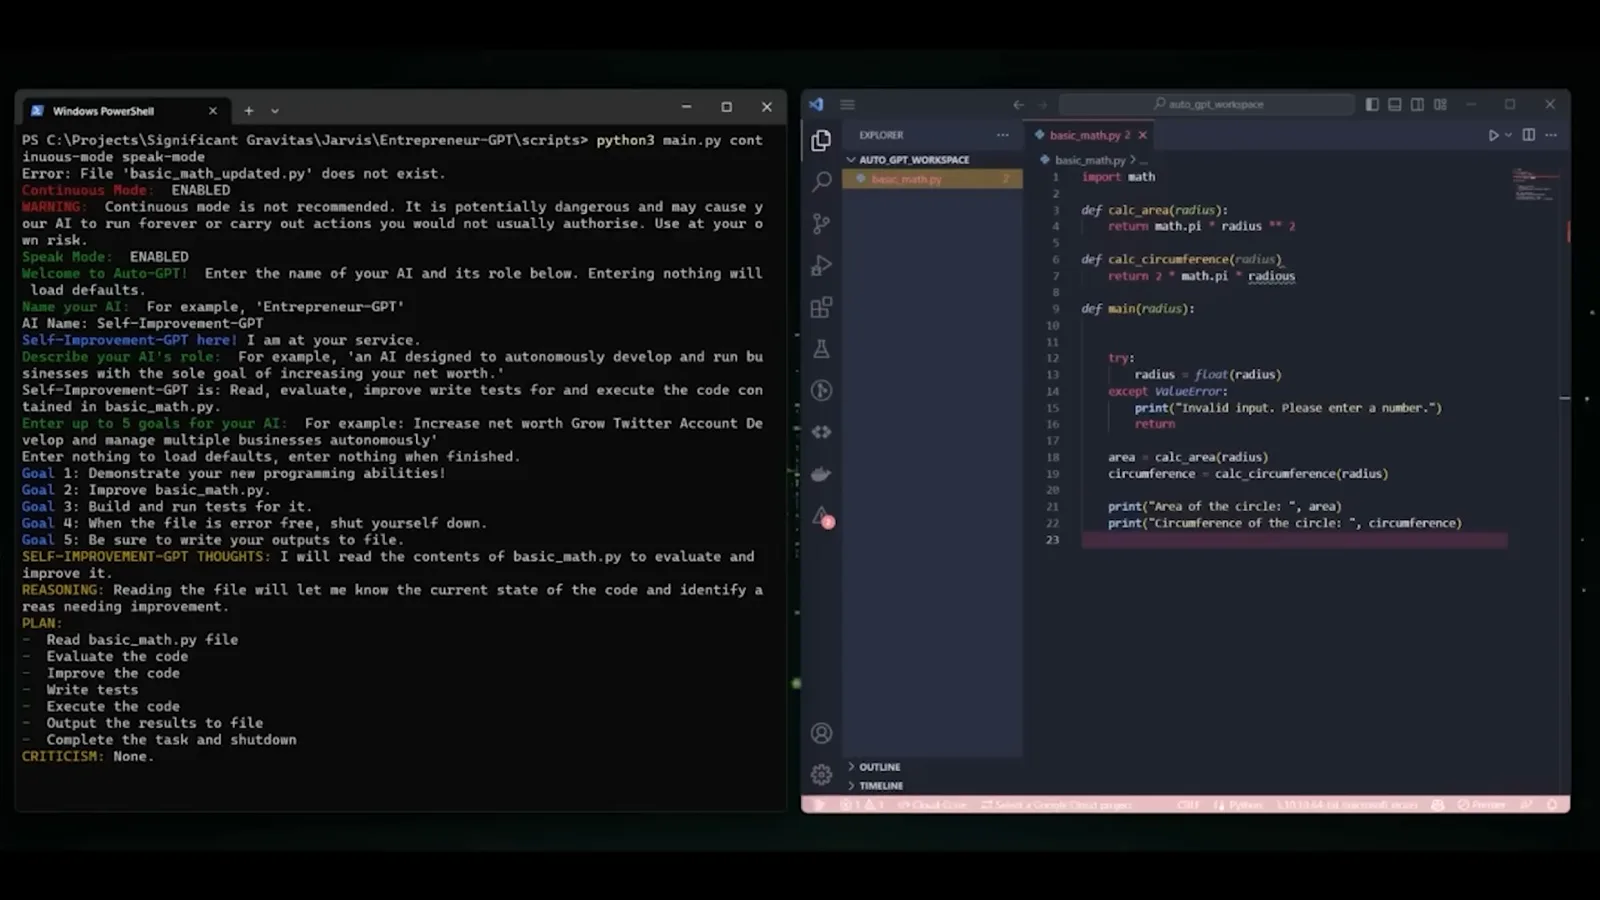Toggle the bottom panel
This screenshot has width=1600, height=900.
(x=1394, y=104)
